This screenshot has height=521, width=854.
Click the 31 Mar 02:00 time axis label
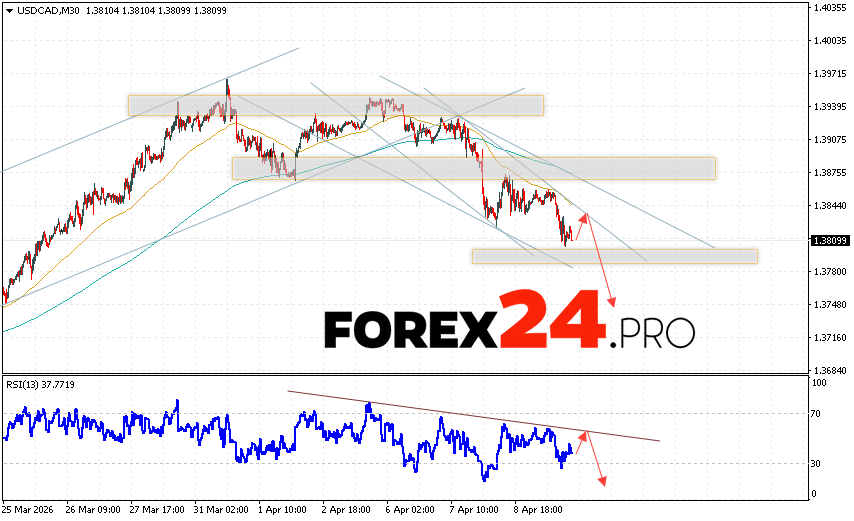221,508
